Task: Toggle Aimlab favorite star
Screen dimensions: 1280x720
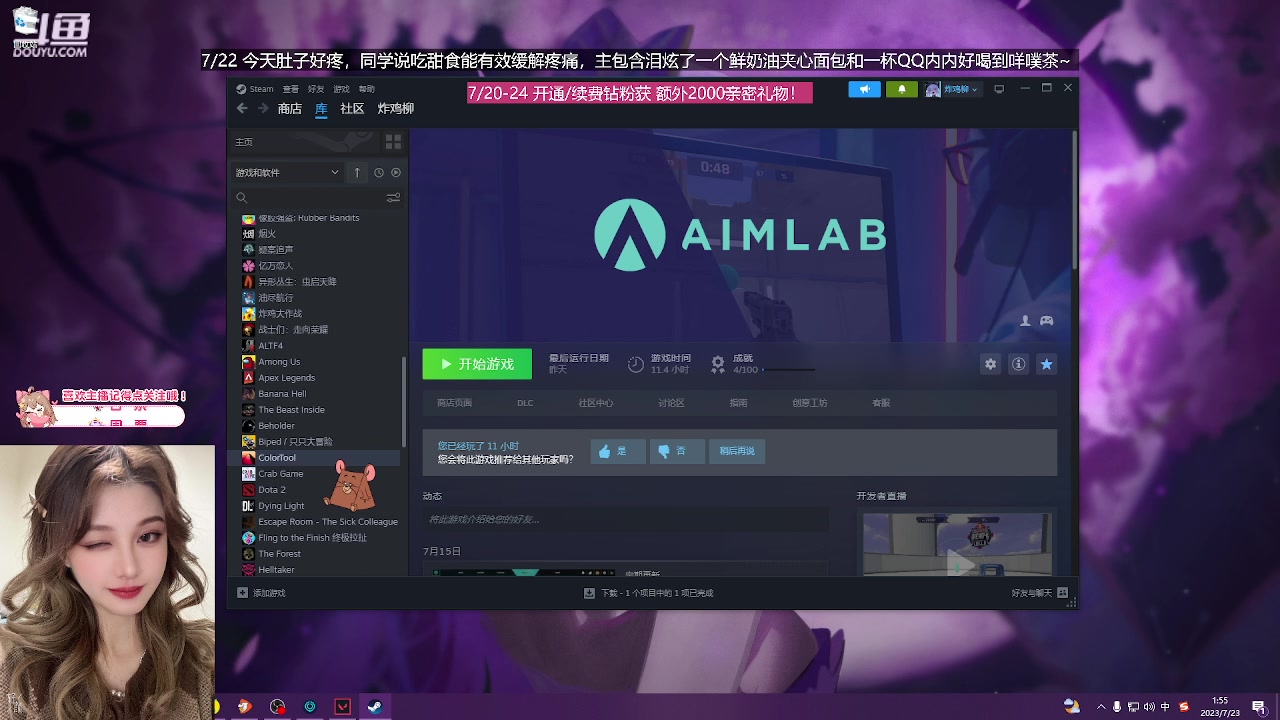Action: [x=1046, y=364]
